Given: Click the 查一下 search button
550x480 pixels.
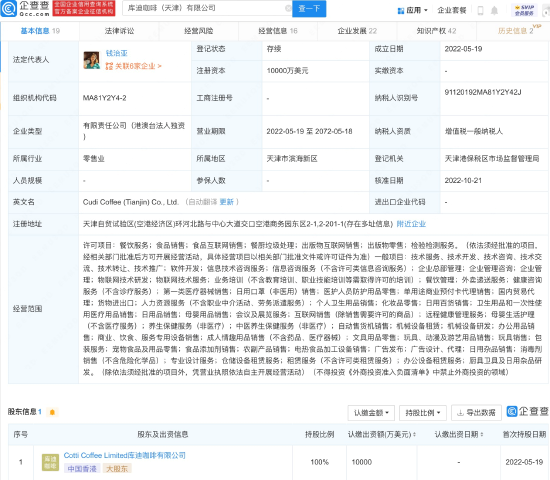Looking at the screenshot, I should tap(309, 8).
